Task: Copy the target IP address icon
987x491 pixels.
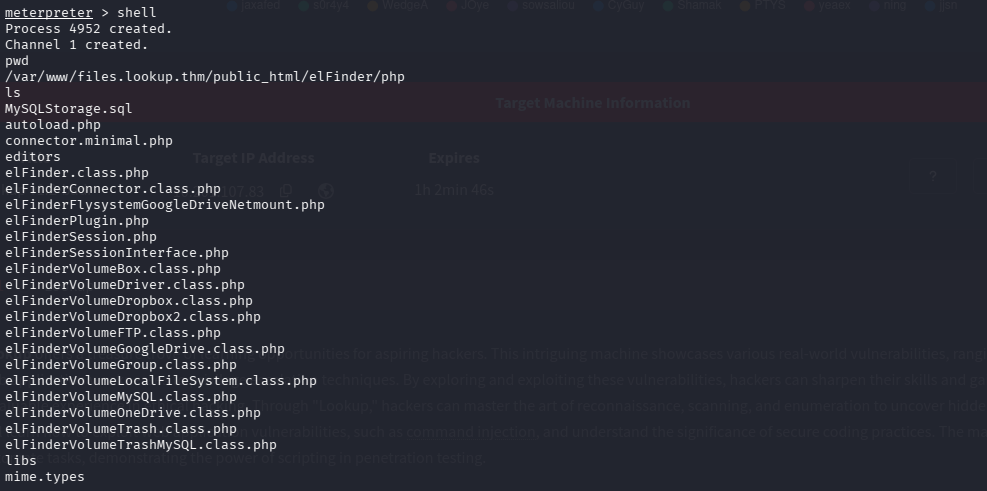Action: pos(286,189)
